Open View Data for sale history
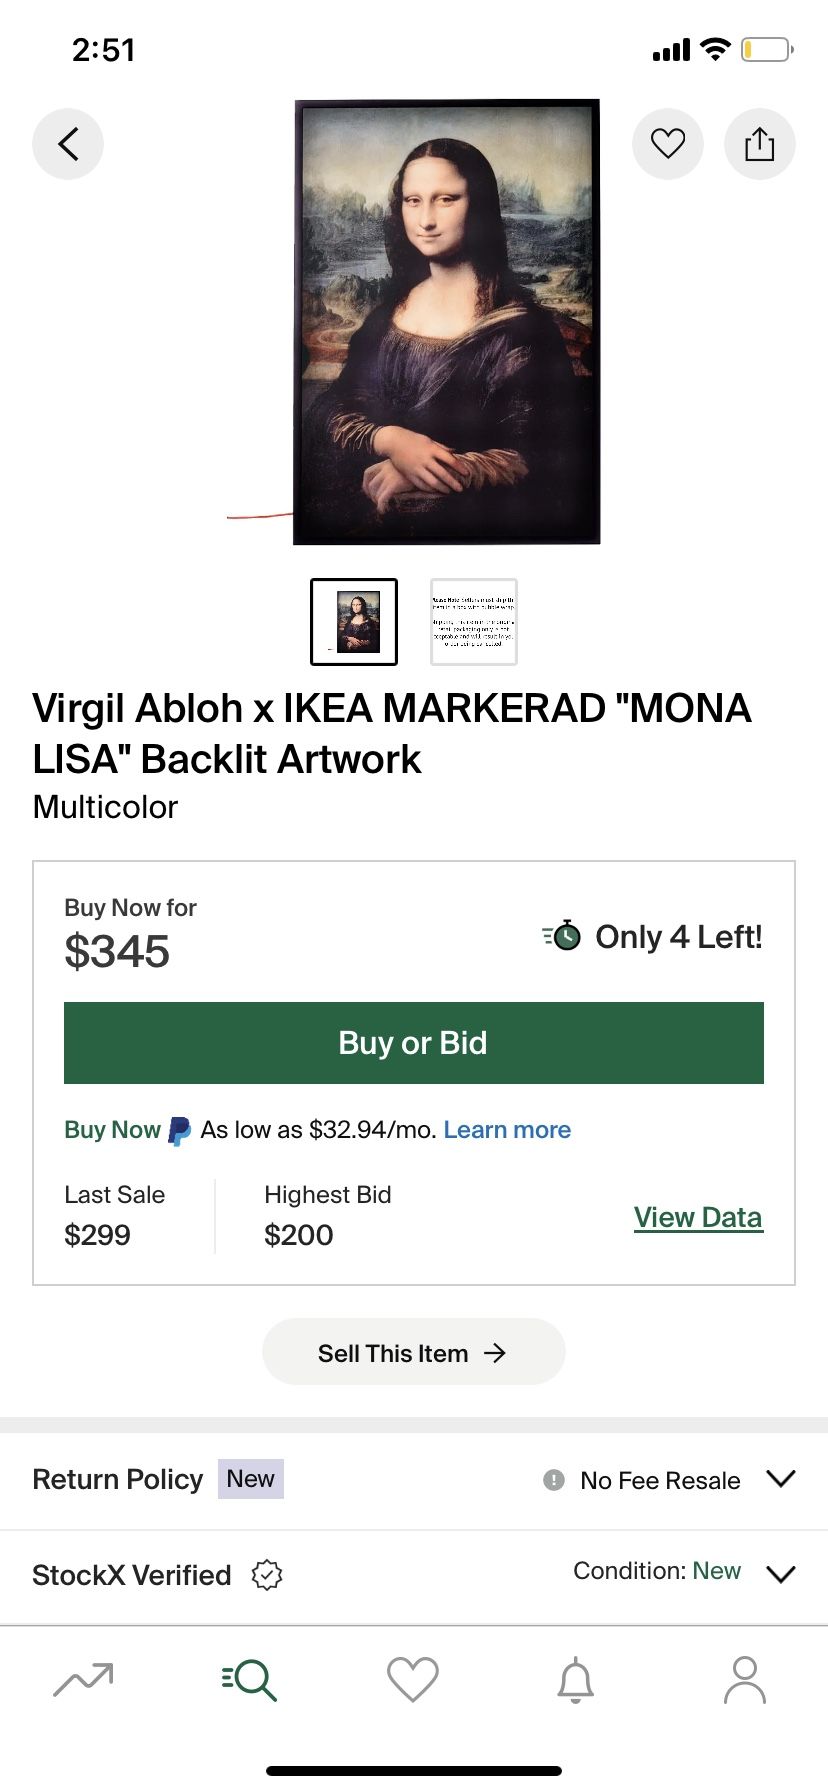828x1792 pixels. (697, 1217)
